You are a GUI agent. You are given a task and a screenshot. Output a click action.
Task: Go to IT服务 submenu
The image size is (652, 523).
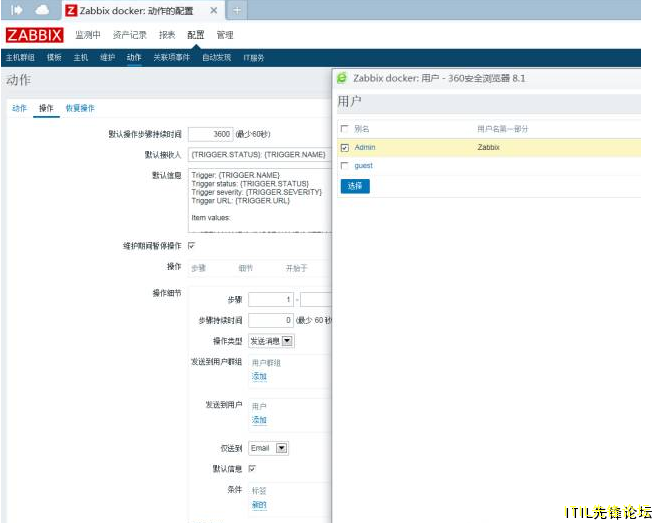[254, 57]
